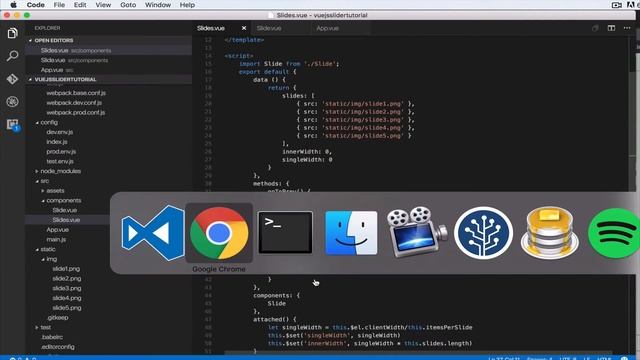Open the Search view in activity bar
The image size is (640, 360).
12,56
